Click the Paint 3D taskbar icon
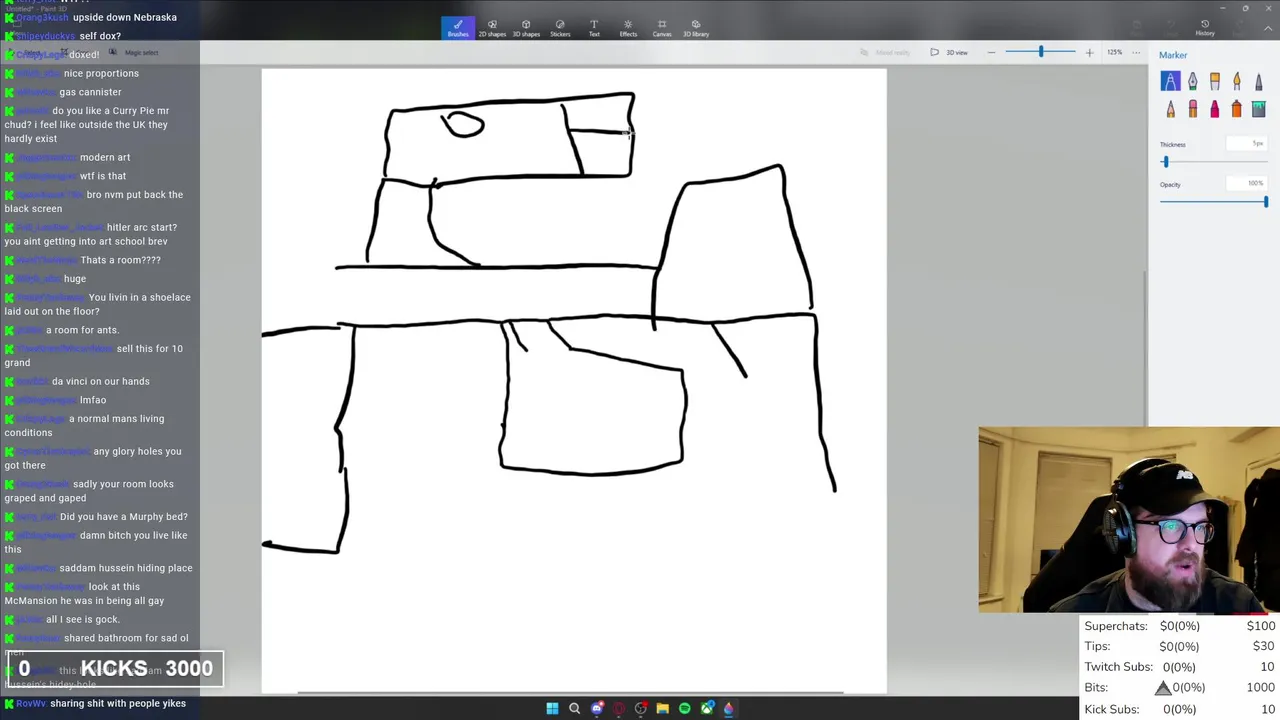The image size is (1280, 720). click(x=729, y=708)
